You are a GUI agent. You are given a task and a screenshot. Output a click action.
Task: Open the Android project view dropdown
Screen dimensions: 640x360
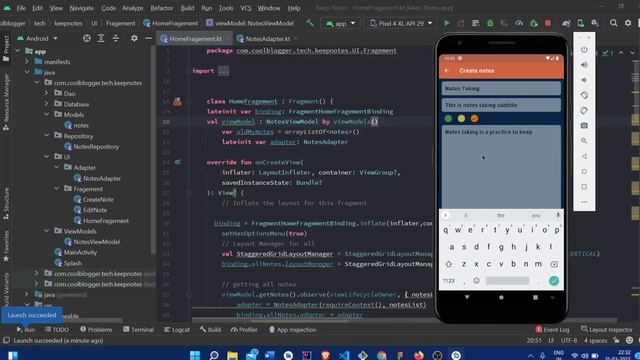coord(37,38)
